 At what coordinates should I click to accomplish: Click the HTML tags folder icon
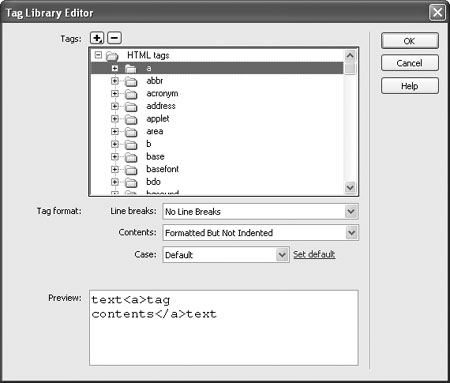(112, 56)
